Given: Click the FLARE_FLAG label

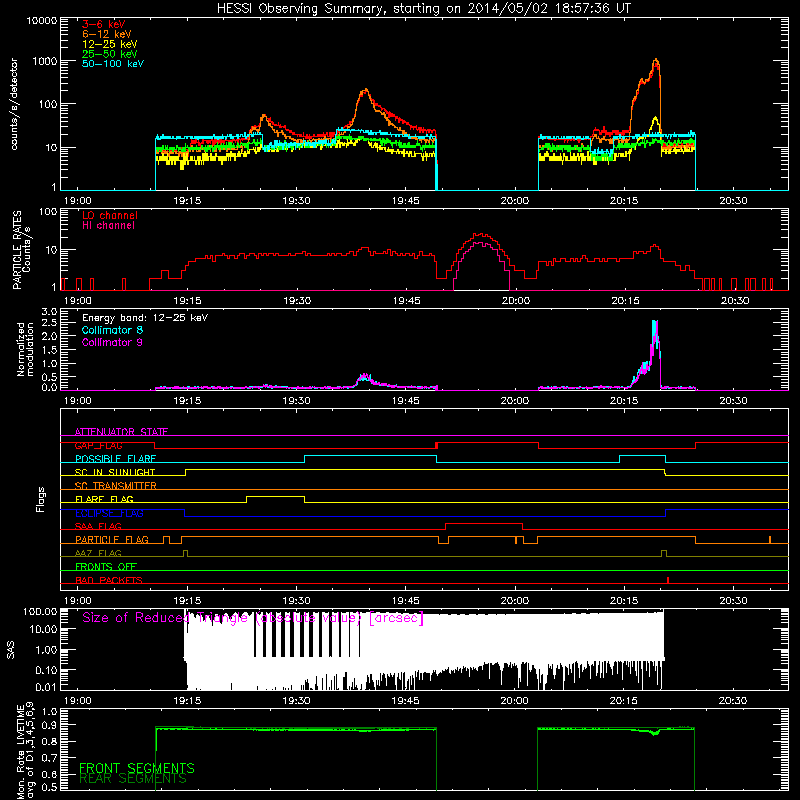Looking at the screenshot, I should 104,499.
